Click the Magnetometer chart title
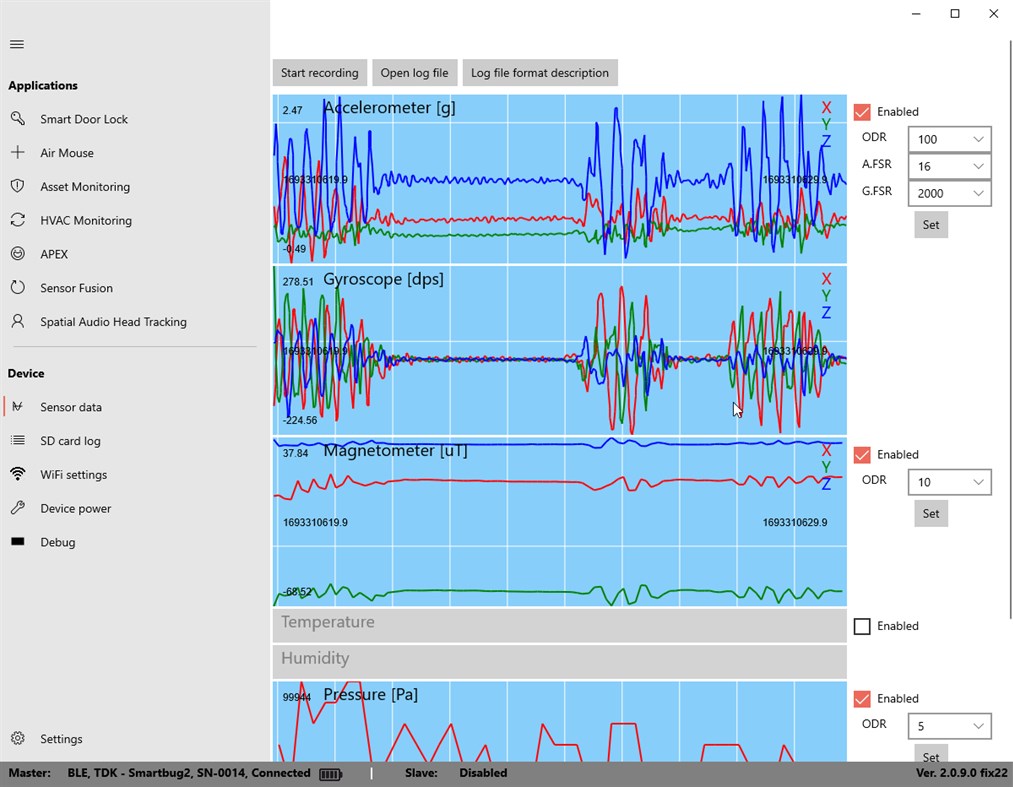The height and width of the screenshot is (787, 1013). (395, 450)
